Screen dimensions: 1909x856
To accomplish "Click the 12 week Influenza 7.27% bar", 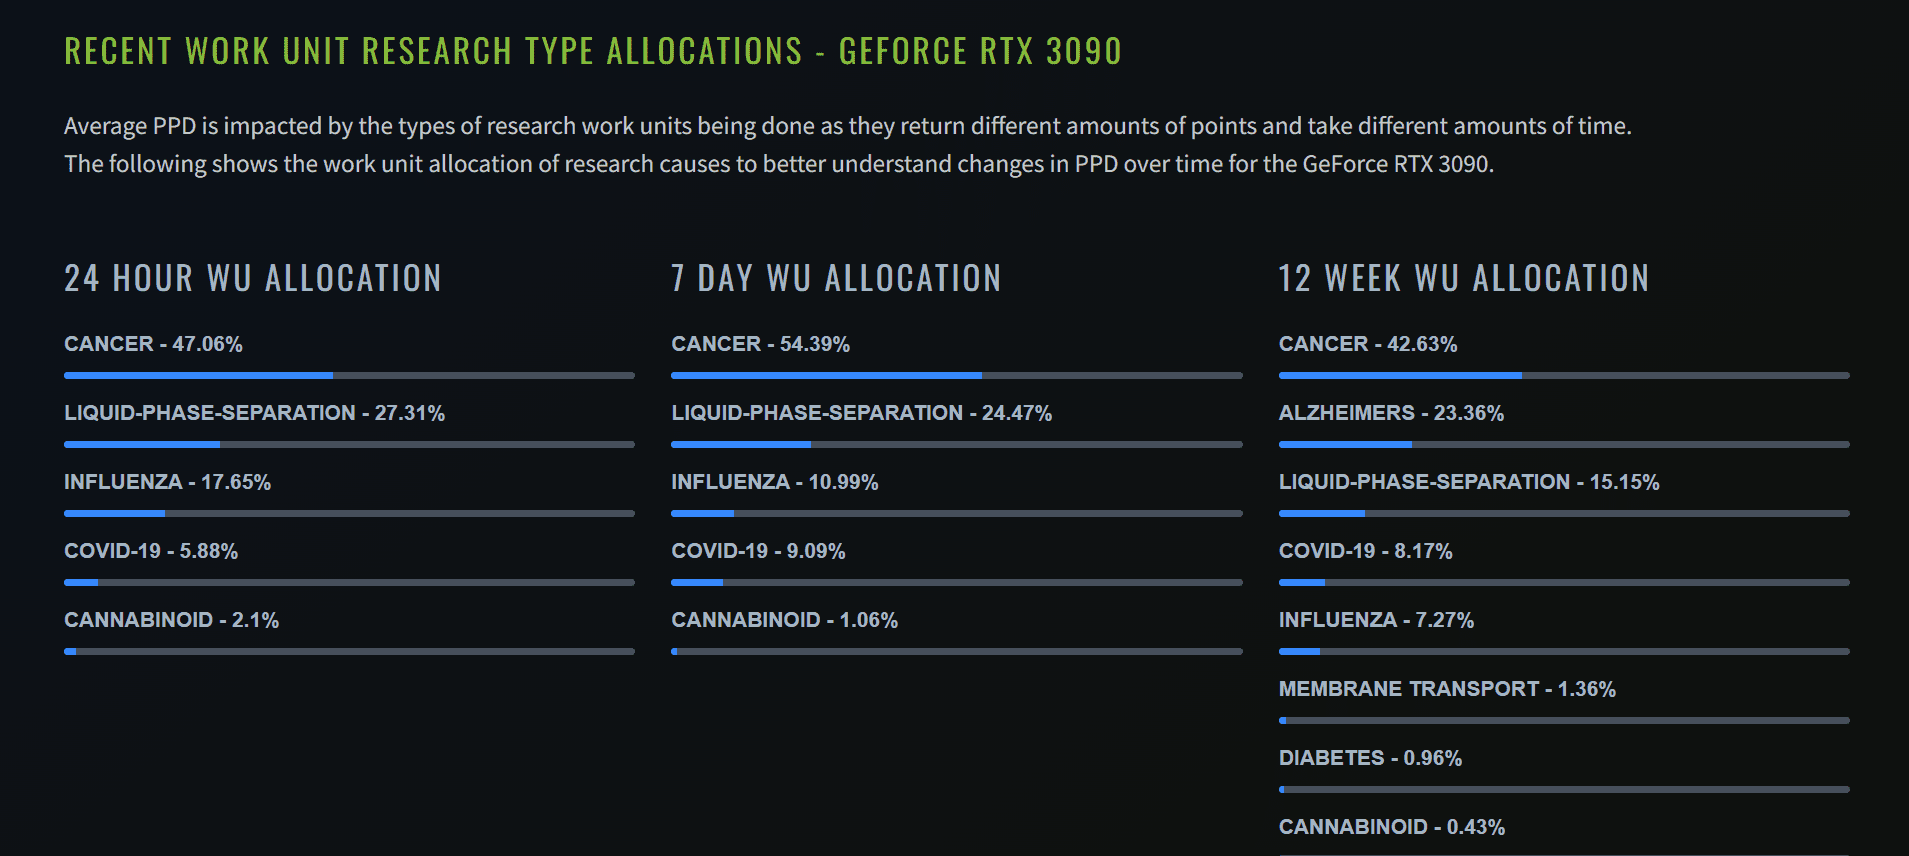I will click(1564, 652).
